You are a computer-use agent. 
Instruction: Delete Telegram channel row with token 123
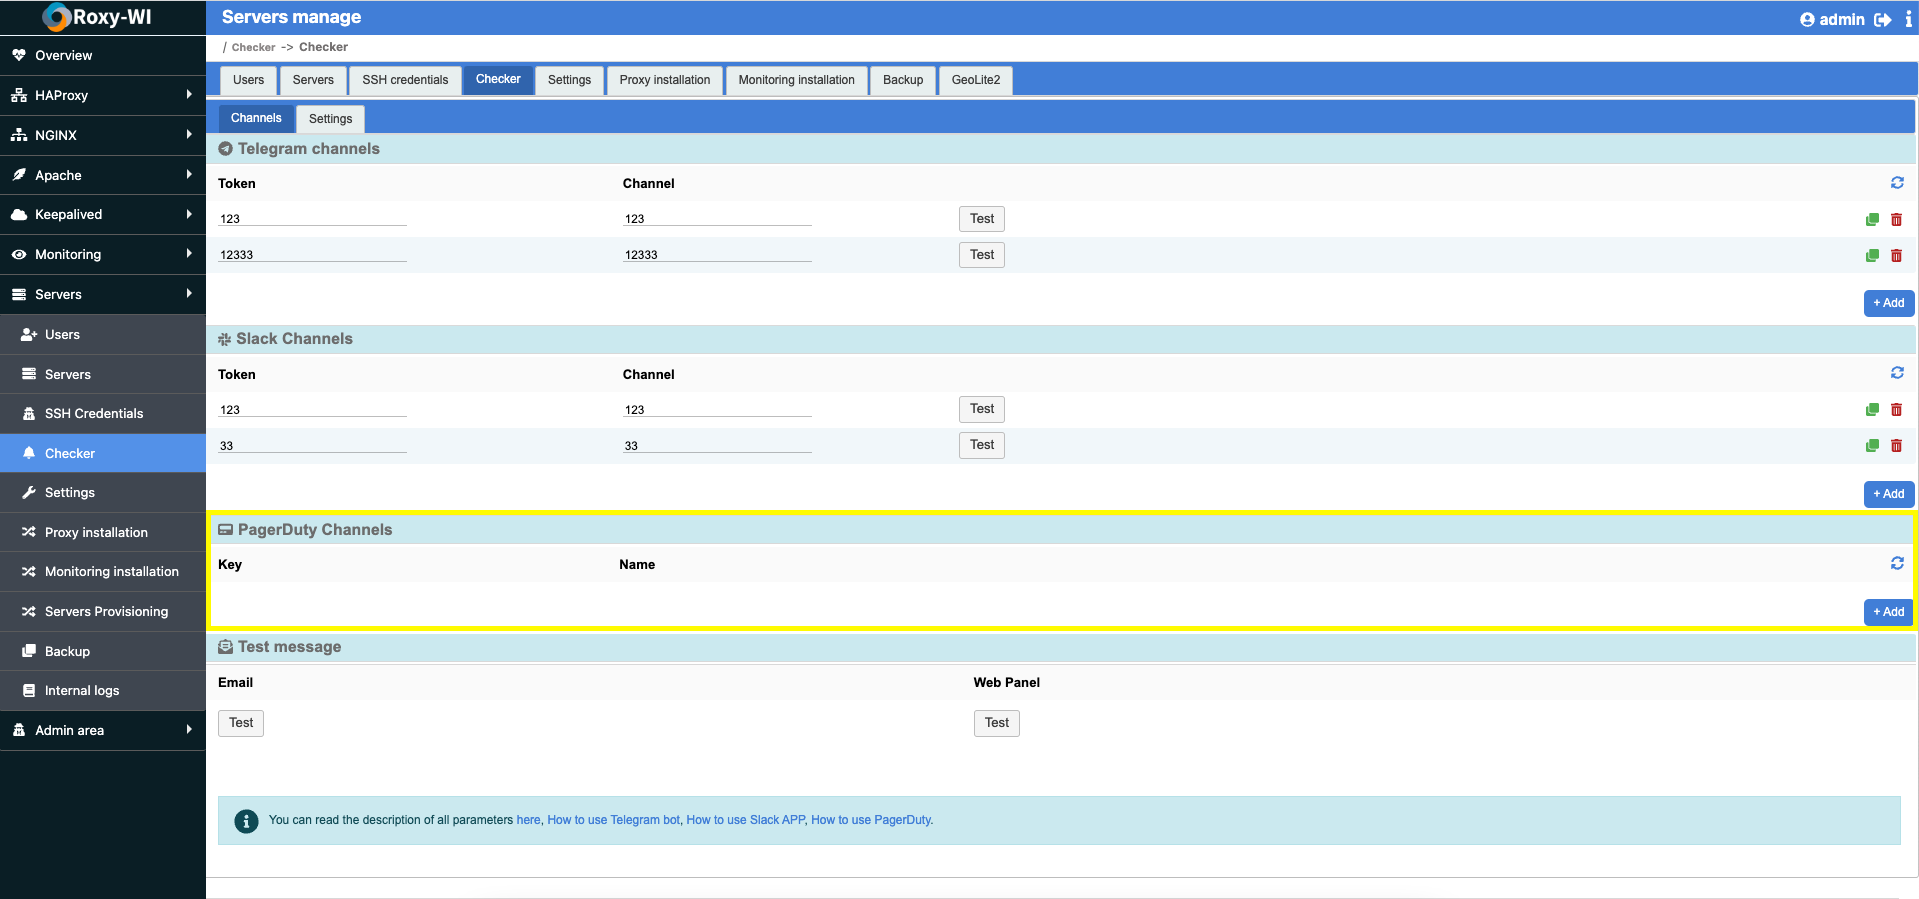(1896, 220)
